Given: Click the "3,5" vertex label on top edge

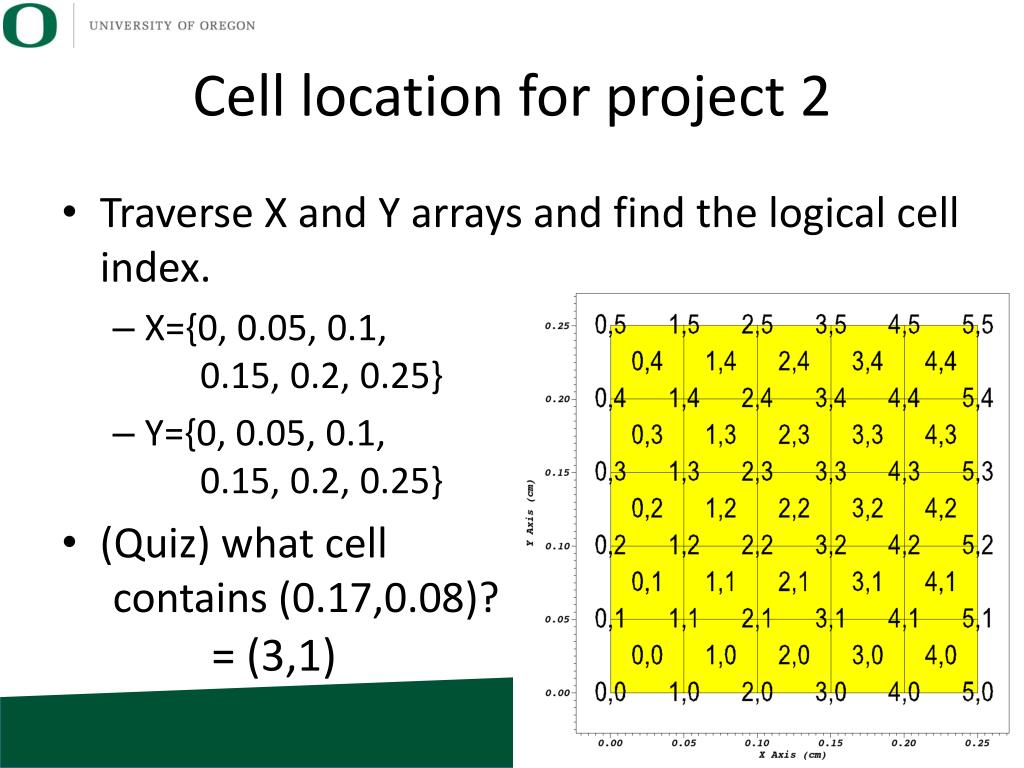Looking at the screenshot, I should click(831, 325).
